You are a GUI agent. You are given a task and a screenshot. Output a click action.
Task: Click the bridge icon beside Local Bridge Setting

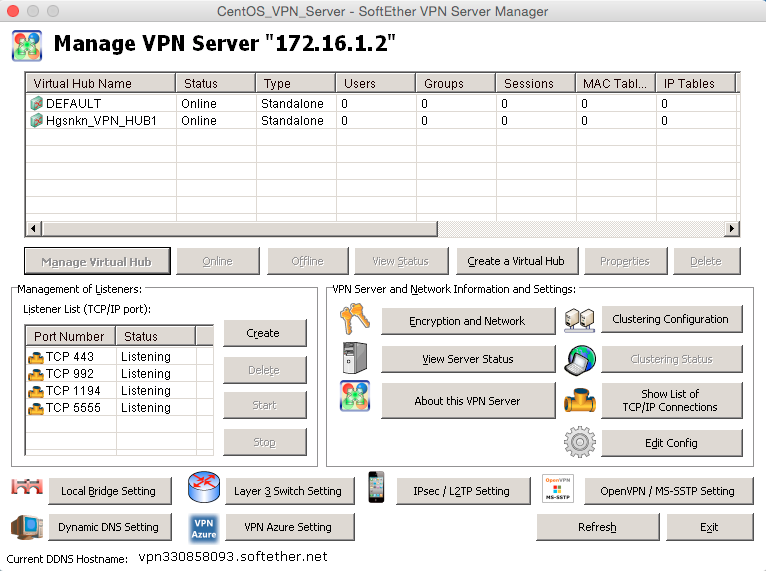coord(27,486)
